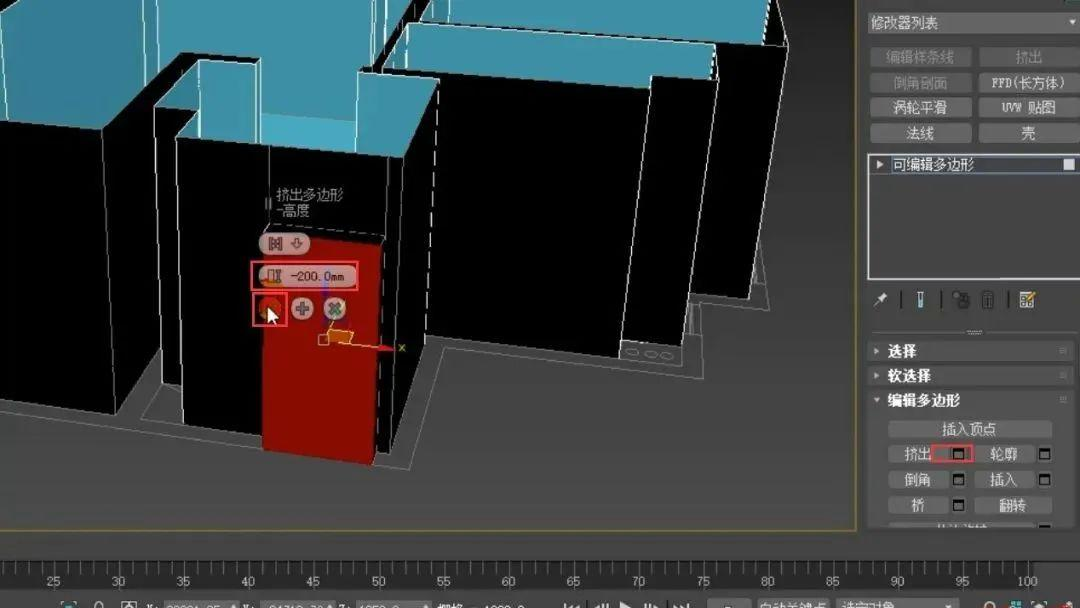1080x608 pixels.
Task: Click the 桥 button
Action: (x=917, y=505)
